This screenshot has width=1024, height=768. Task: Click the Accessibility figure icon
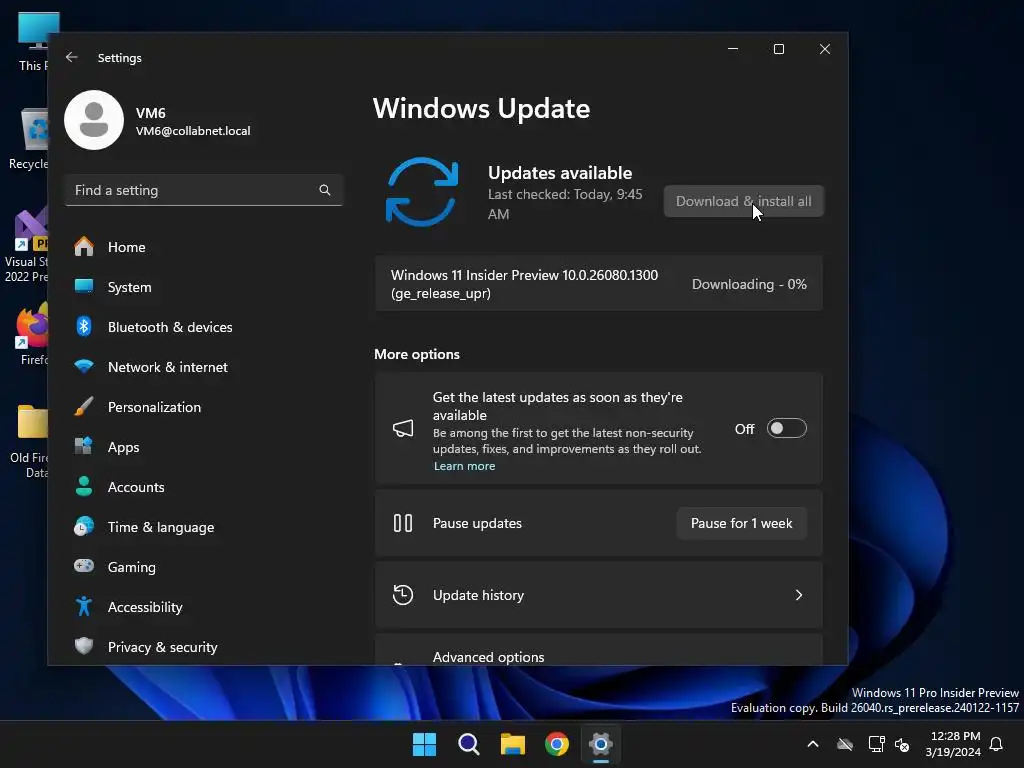[84, 606]
